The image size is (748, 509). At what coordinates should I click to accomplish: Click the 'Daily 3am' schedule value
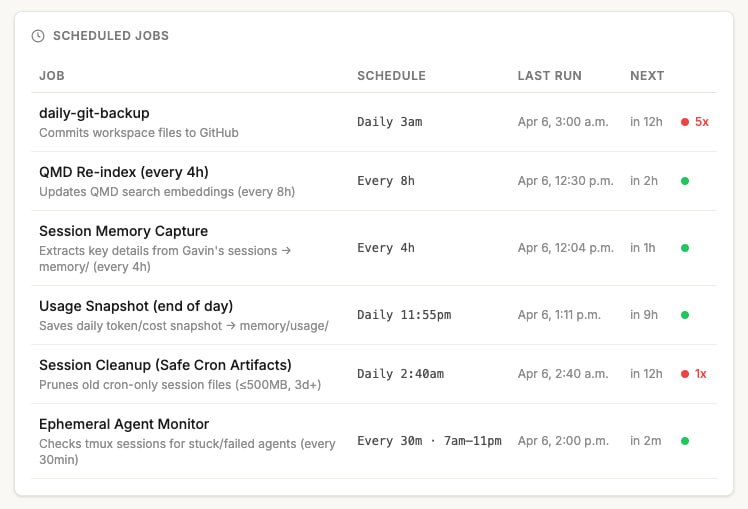(389, 122)
